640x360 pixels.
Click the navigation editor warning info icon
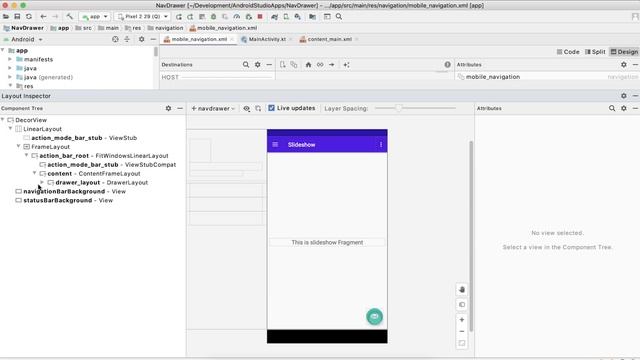447,64
